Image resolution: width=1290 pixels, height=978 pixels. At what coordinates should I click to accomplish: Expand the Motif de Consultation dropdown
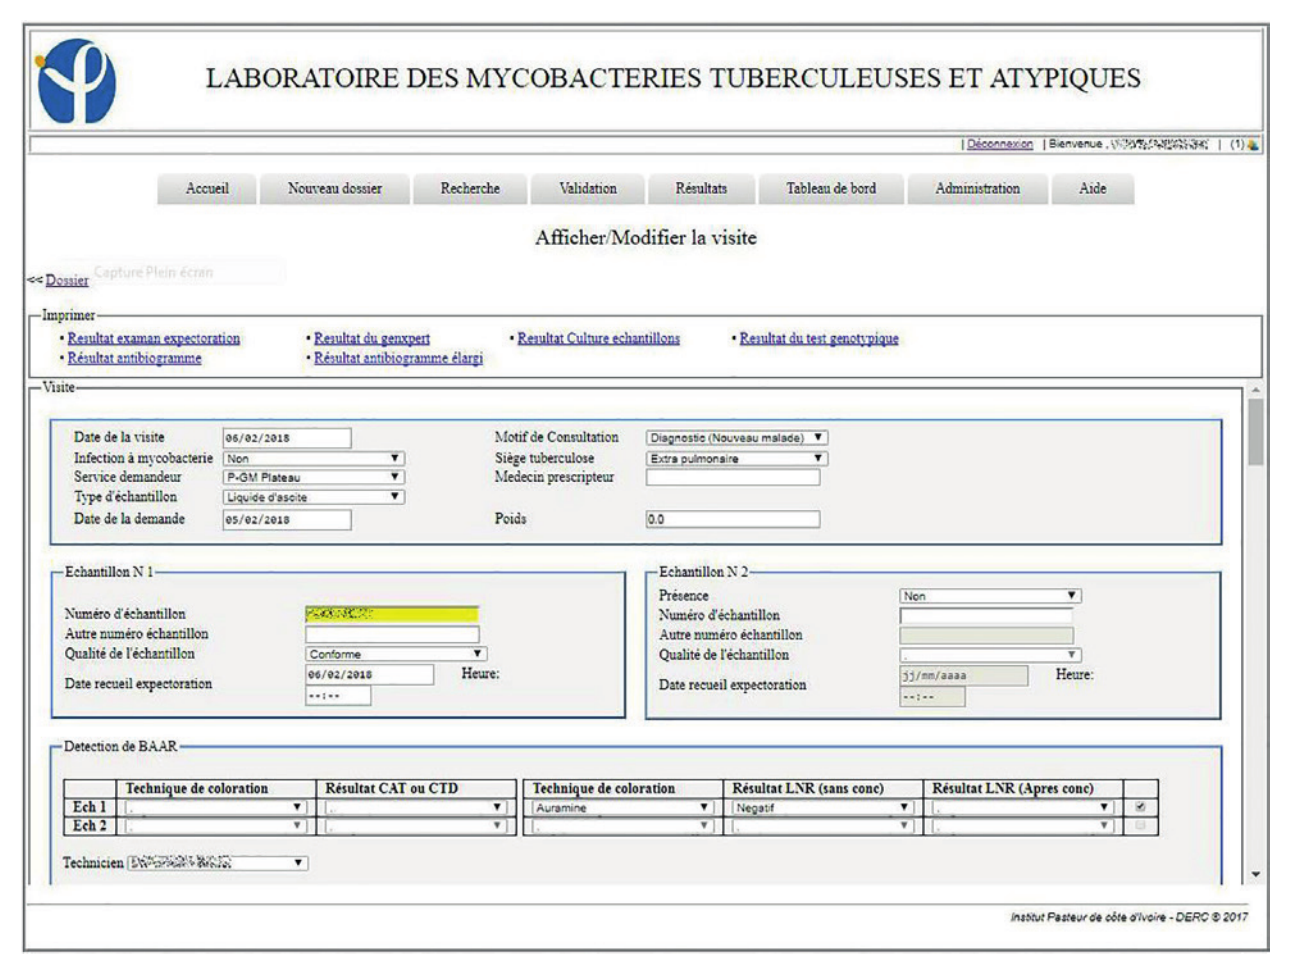(737, 438)
